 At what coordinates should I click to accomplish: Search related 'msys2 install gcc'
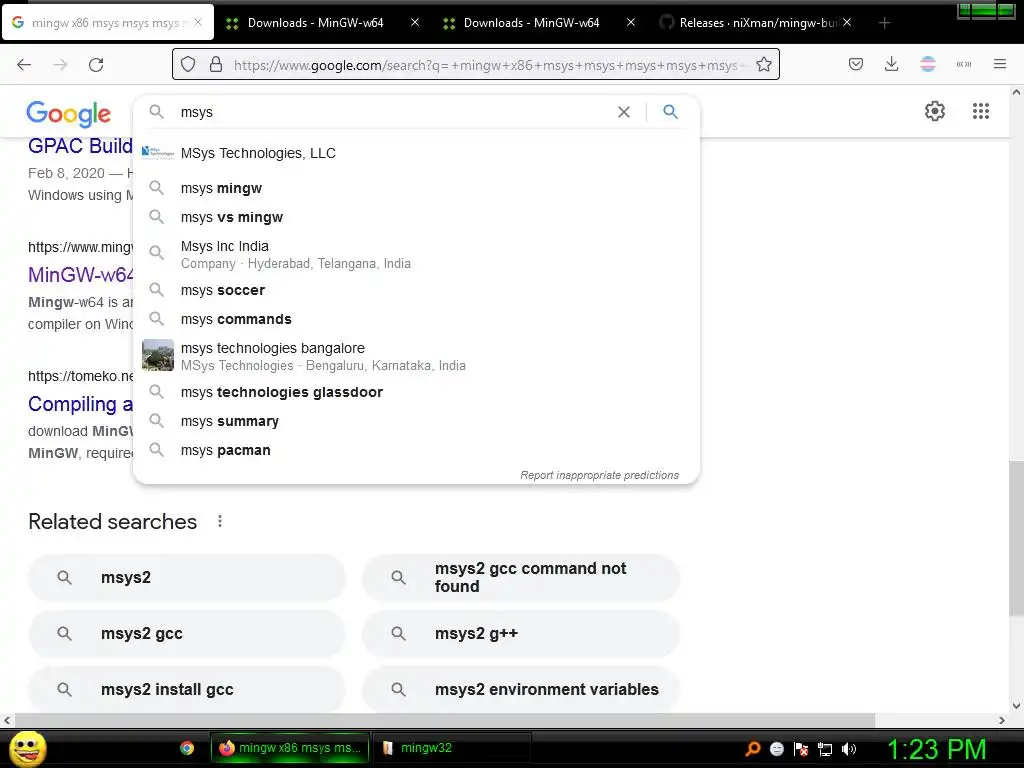coord(187,689)
